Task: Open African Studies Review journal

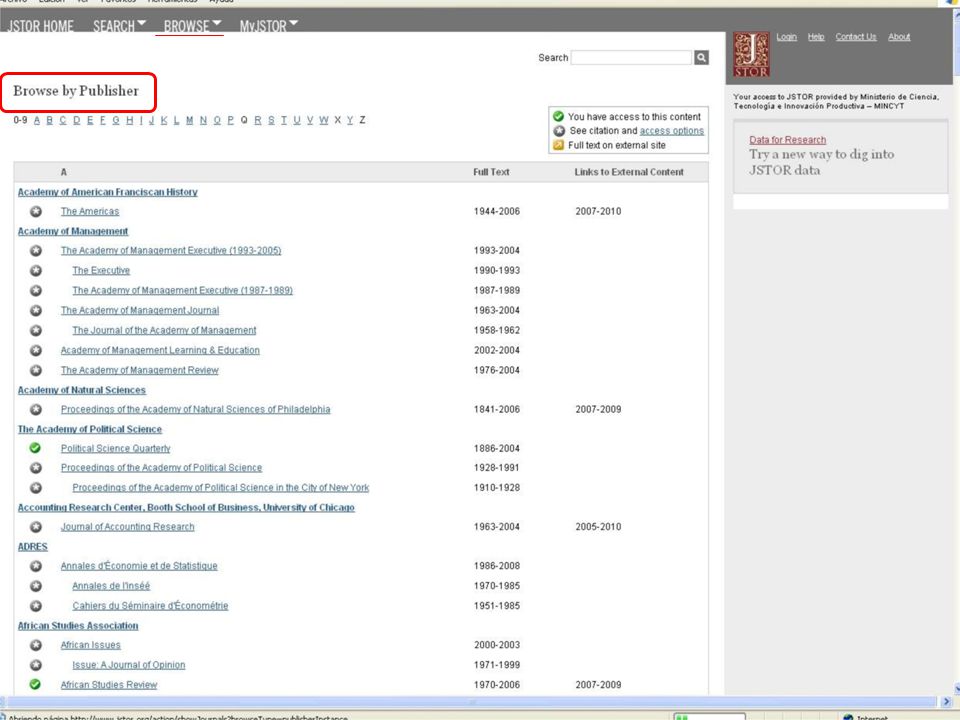Action: (109, 684)
